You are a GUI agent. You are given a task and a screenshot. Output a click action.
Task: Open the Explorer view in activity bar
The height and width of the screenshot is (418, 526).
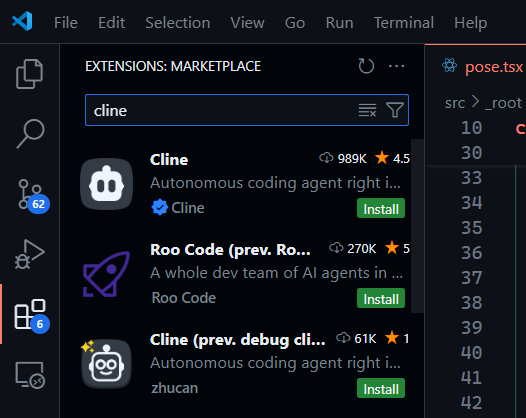[30, 74]
